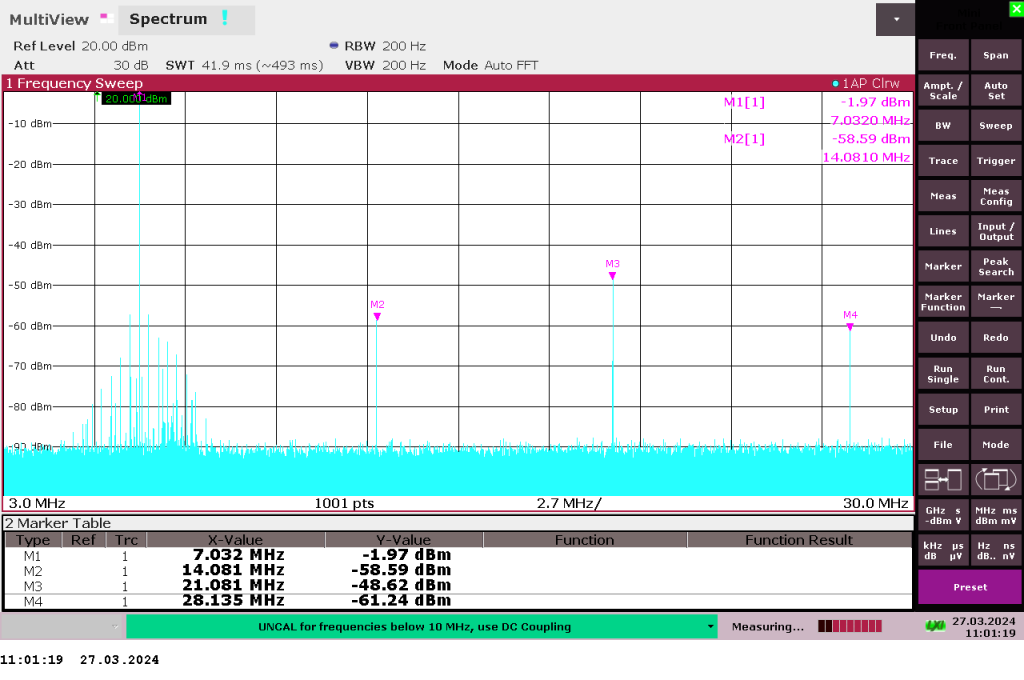Select the 21.081 MHz X-Value cell

[233, 585]
